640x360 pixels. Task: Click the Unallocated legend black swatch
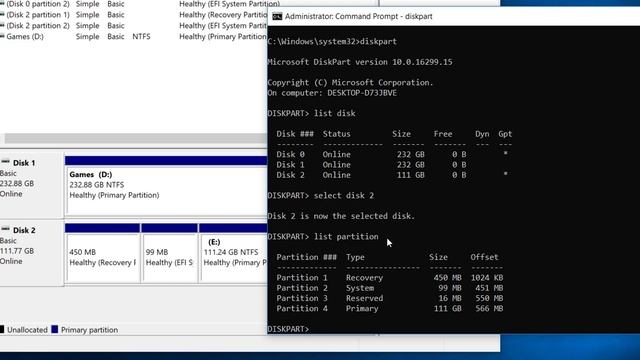(x=2, y=329)
